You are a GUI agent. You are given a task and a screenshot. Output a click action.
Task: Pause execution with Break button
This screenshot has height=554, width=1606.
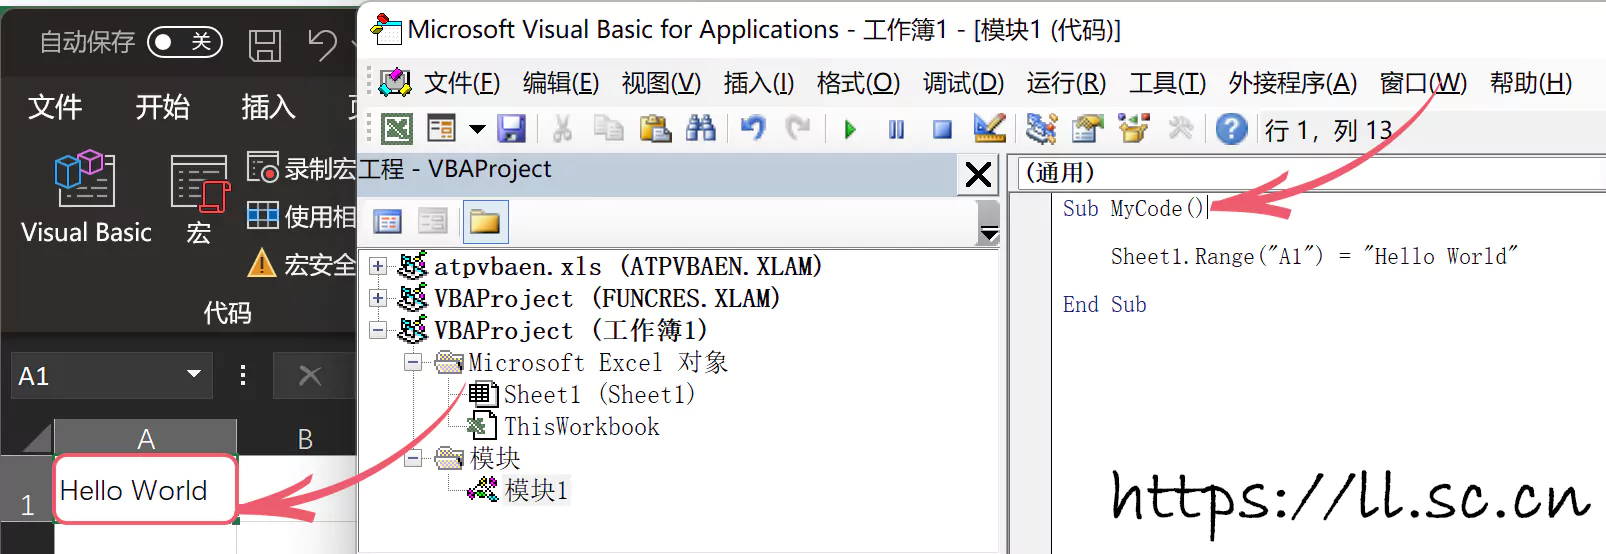[896, 129]
